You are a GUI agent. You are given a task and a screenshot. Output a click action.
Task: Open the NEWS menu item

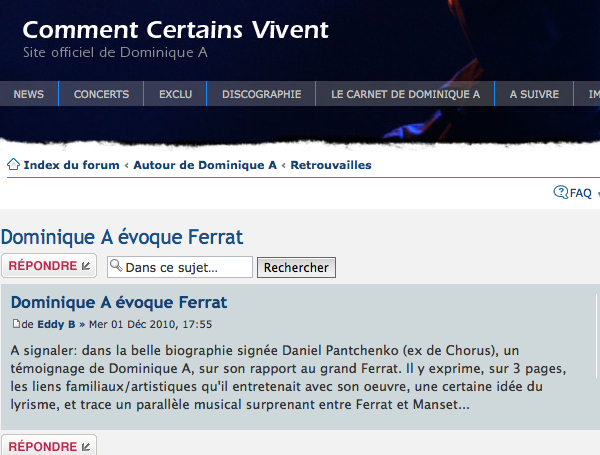tap(29, 94)
